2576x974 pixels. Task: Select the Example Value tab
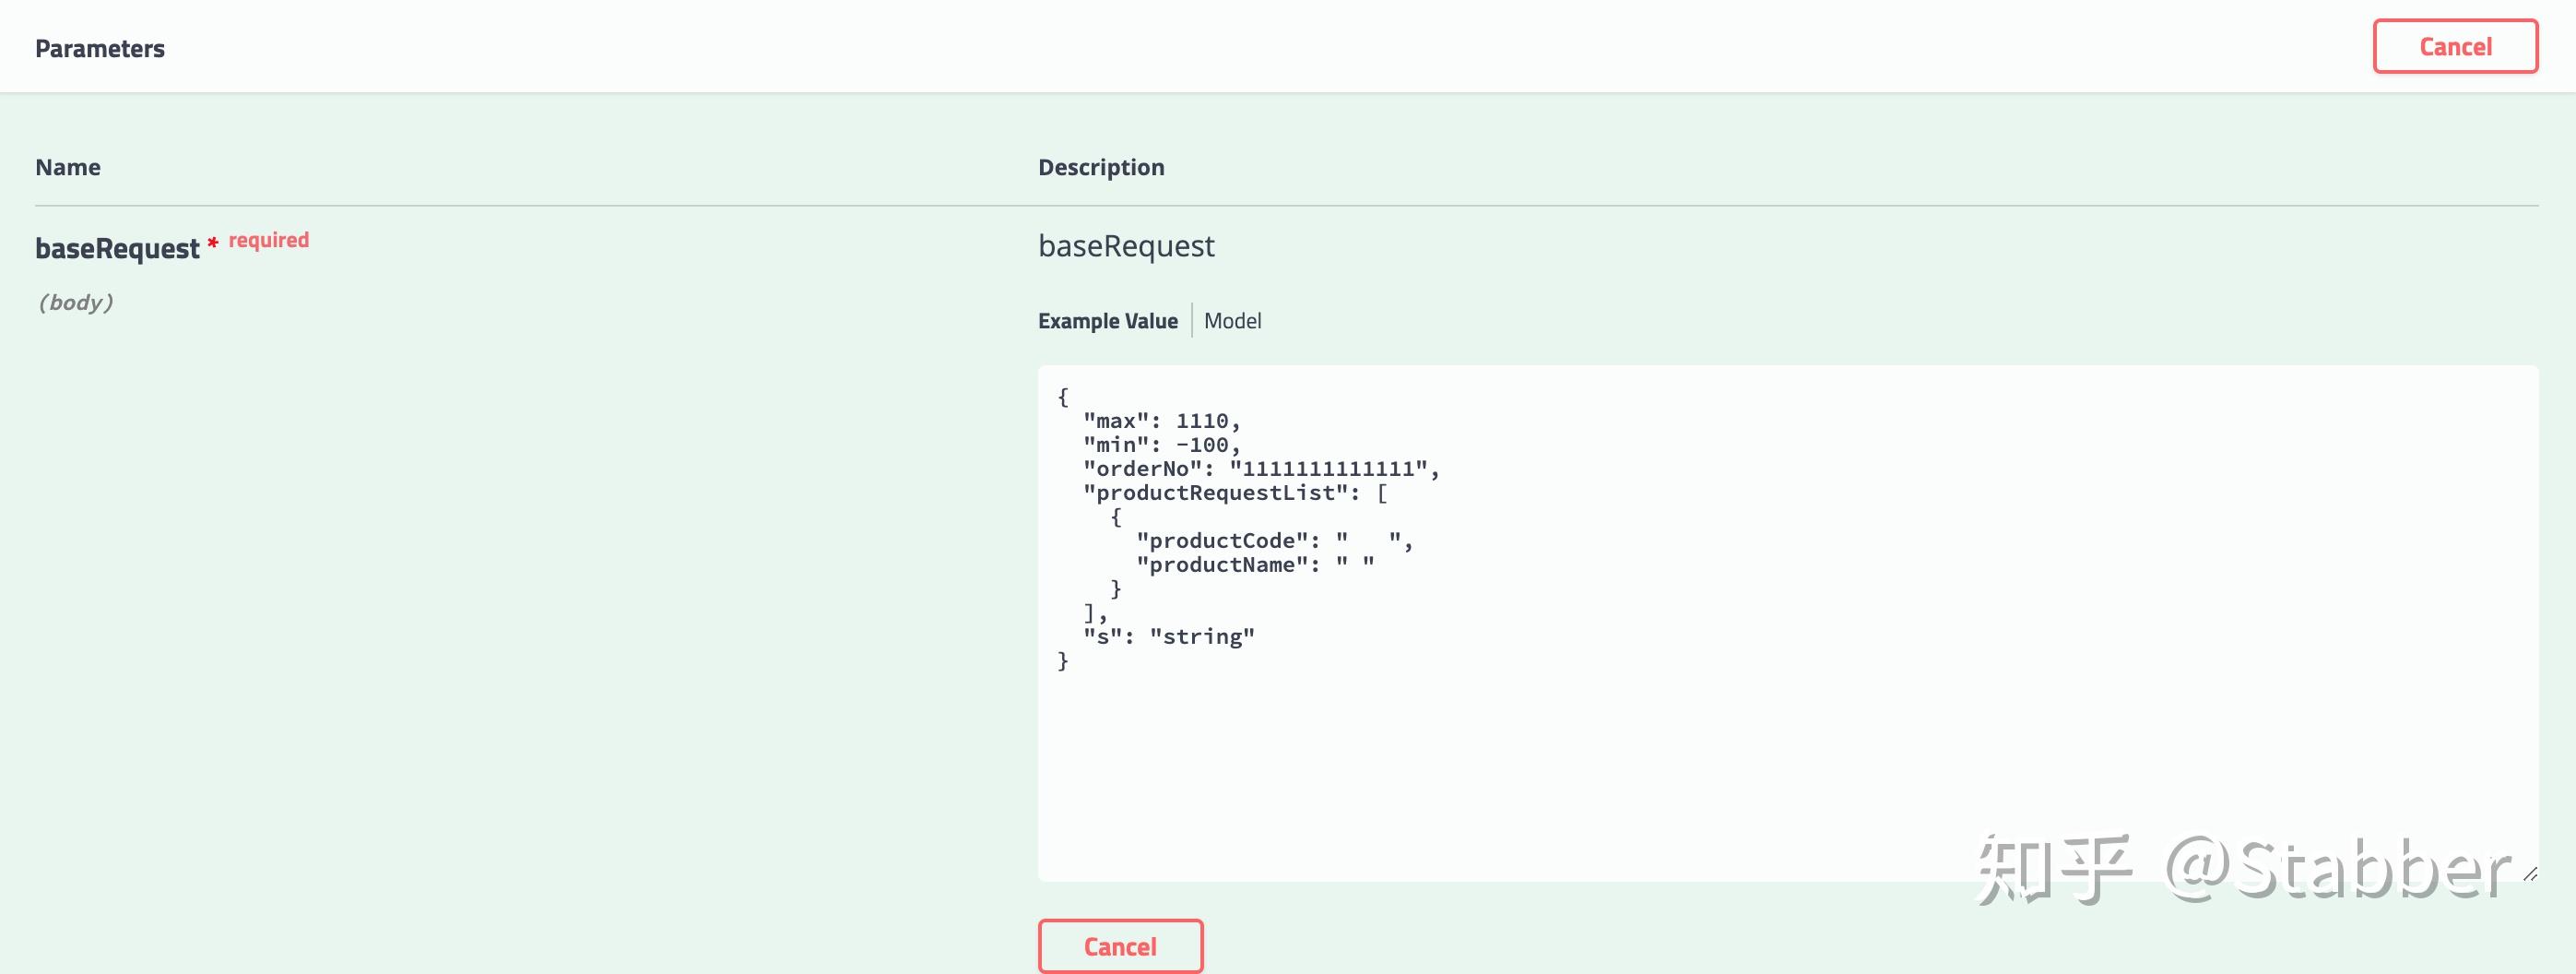tap(1108, 321)
